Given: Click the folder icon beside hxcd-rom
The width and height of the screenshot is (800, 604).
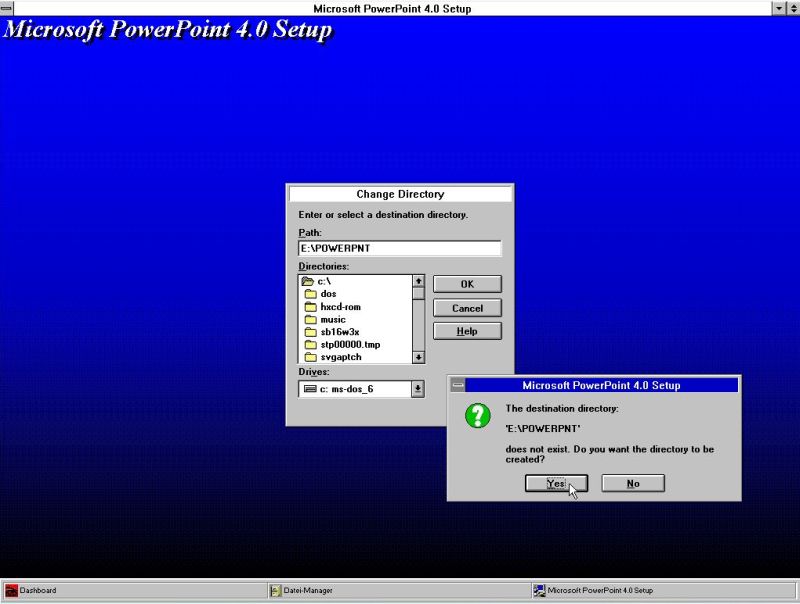Looking at the screenshot, I should tap(311, 307).
